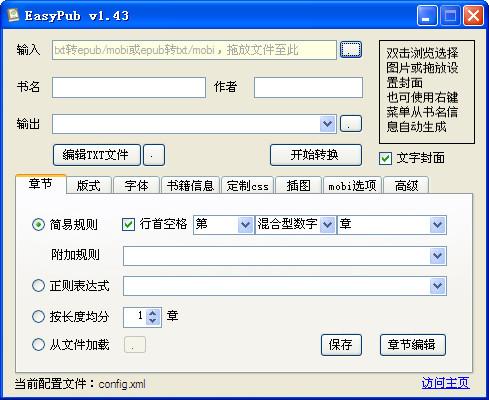Close the EasyPub window

pyautogui.click(x=473, y=15)
